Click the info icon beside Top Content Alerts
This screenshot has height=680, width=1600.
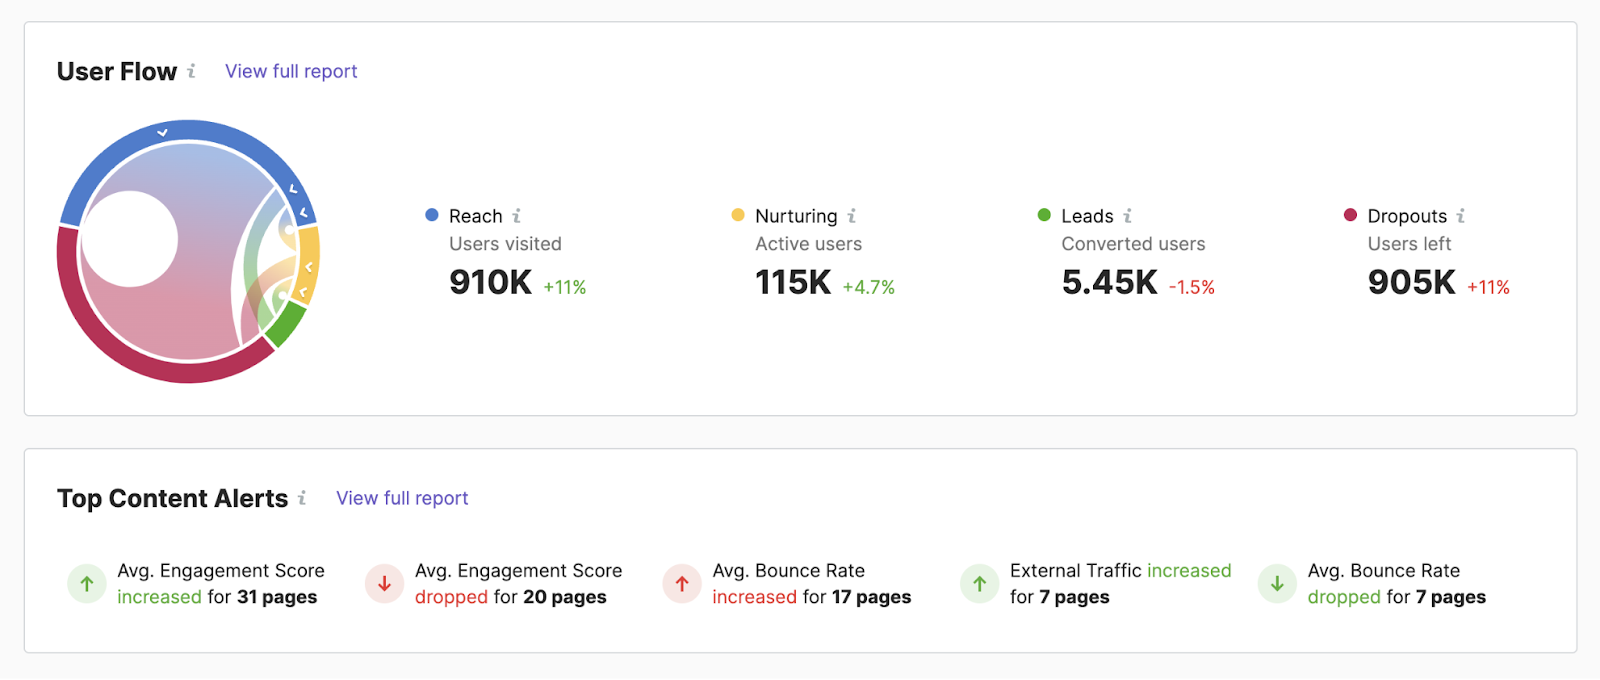302,498
